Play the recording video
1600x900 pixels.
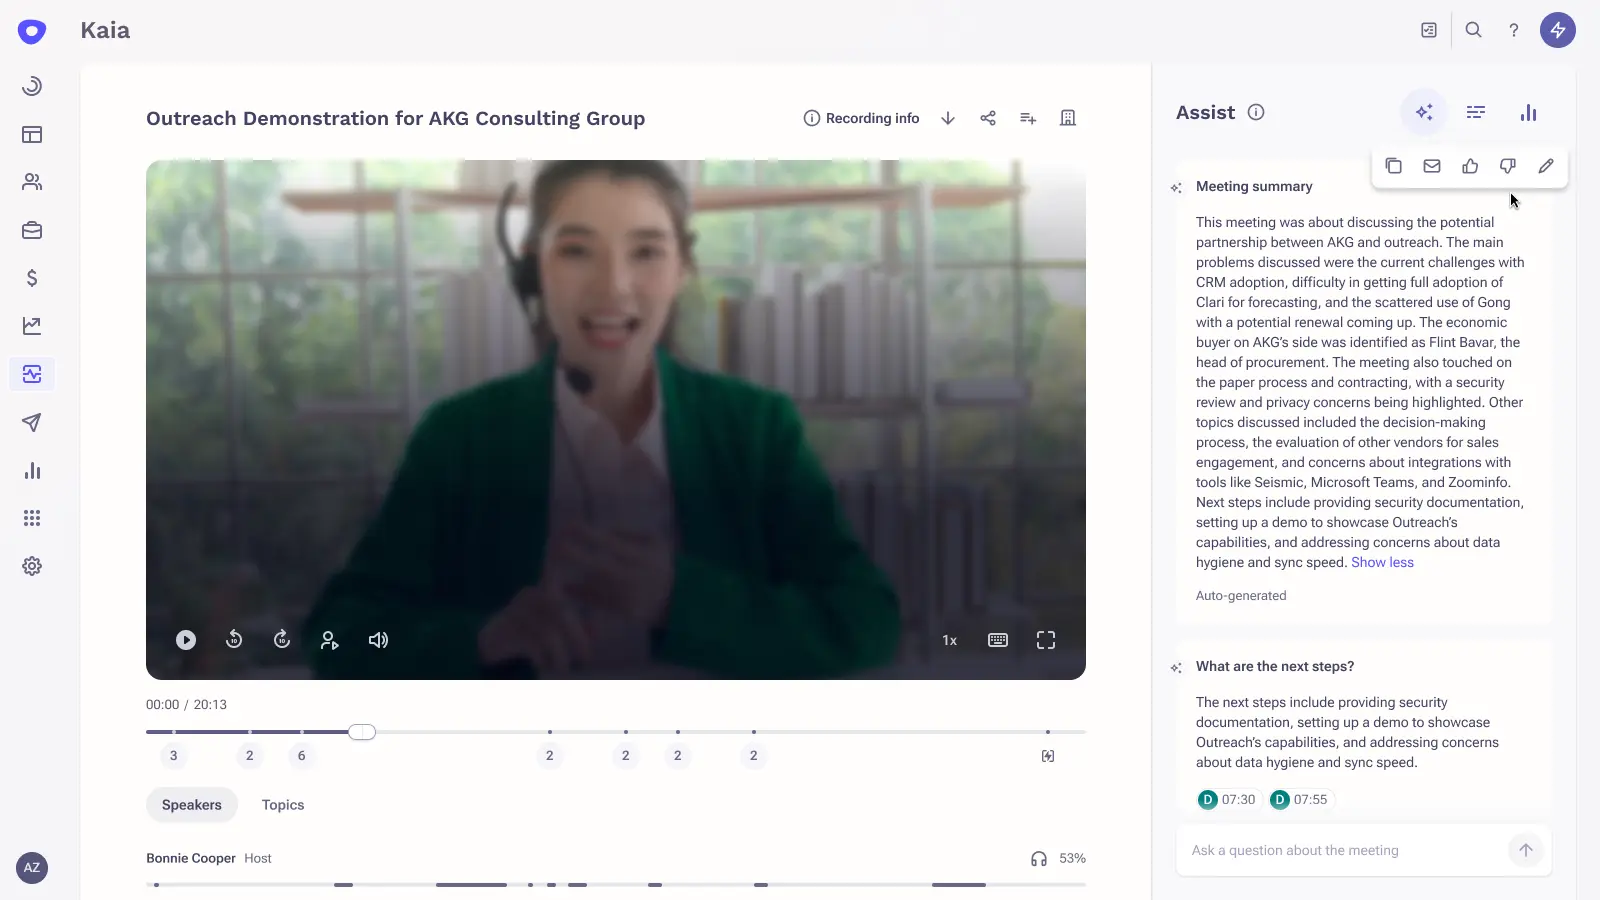pos(186,640)
